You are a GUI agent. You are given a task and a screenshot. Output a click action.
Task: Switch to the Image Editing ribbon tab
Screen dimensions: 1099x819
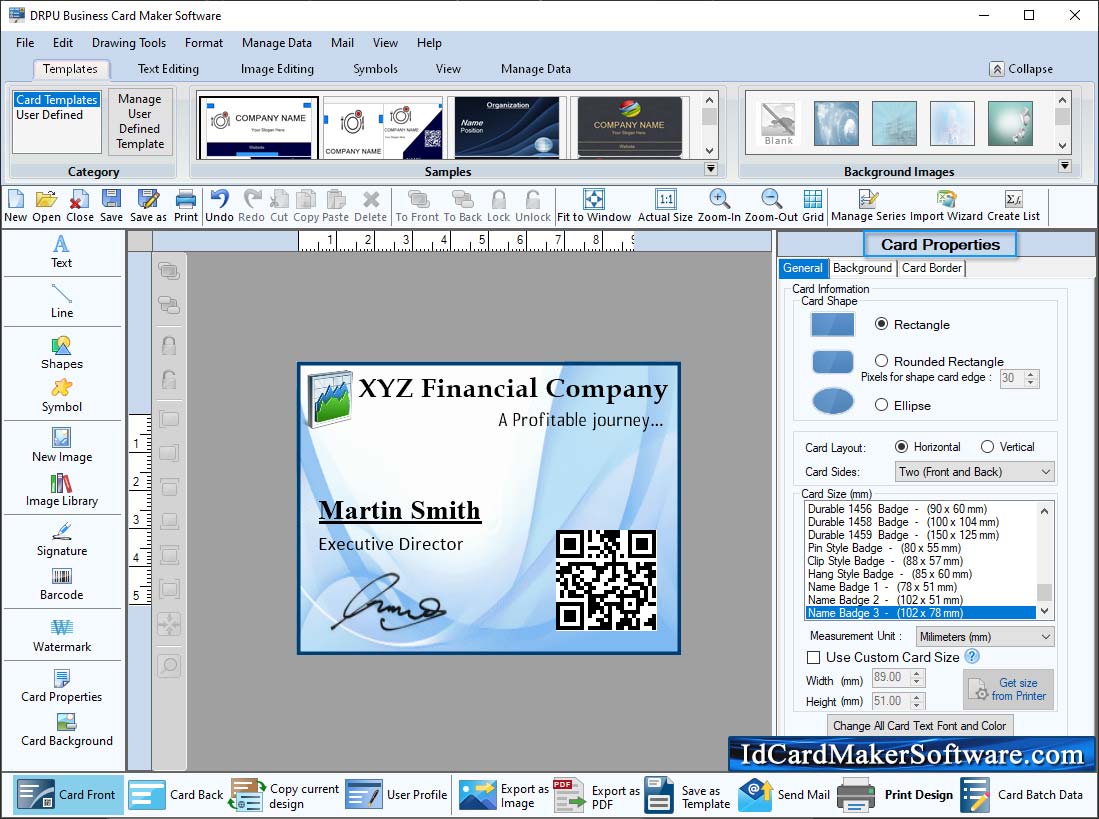click(277, 69)
